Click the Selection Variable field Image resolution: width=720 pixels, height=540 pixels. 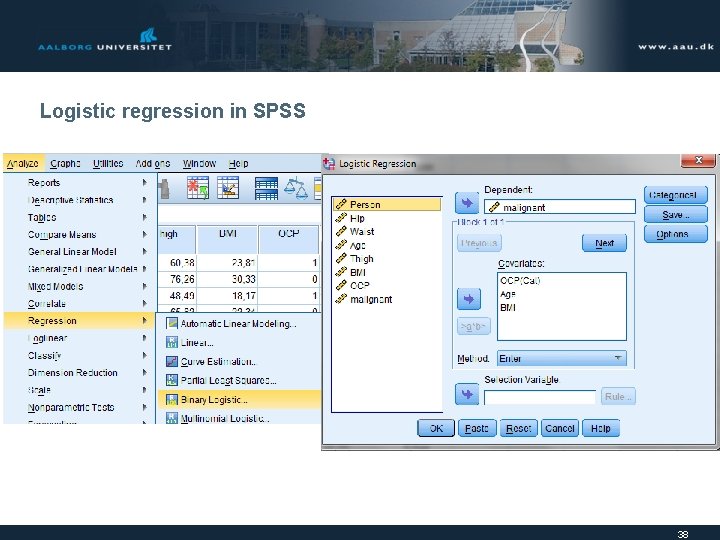(540, 397)
